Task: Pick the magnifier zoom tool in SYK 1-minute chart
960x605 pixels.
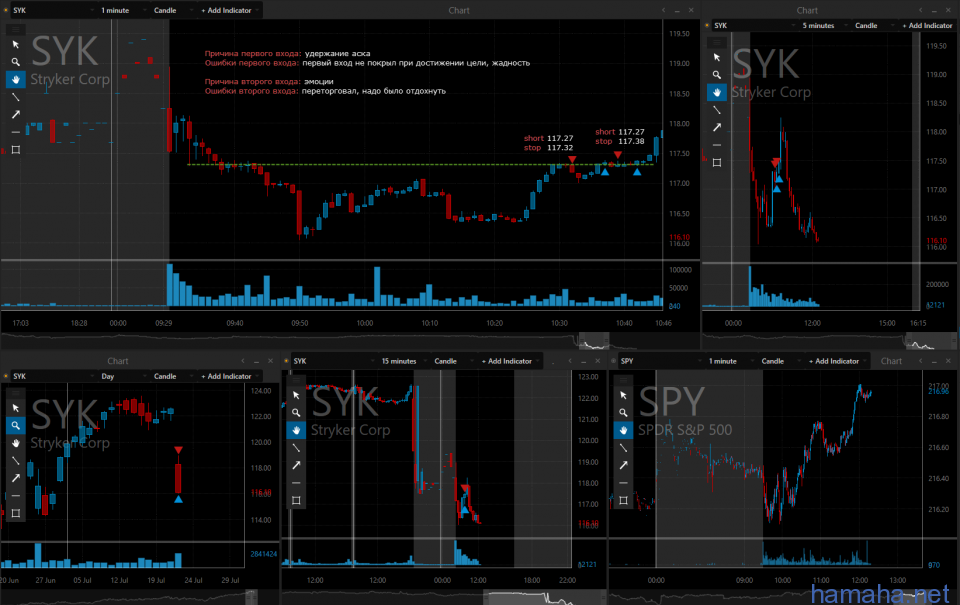Action: [16, 61]
